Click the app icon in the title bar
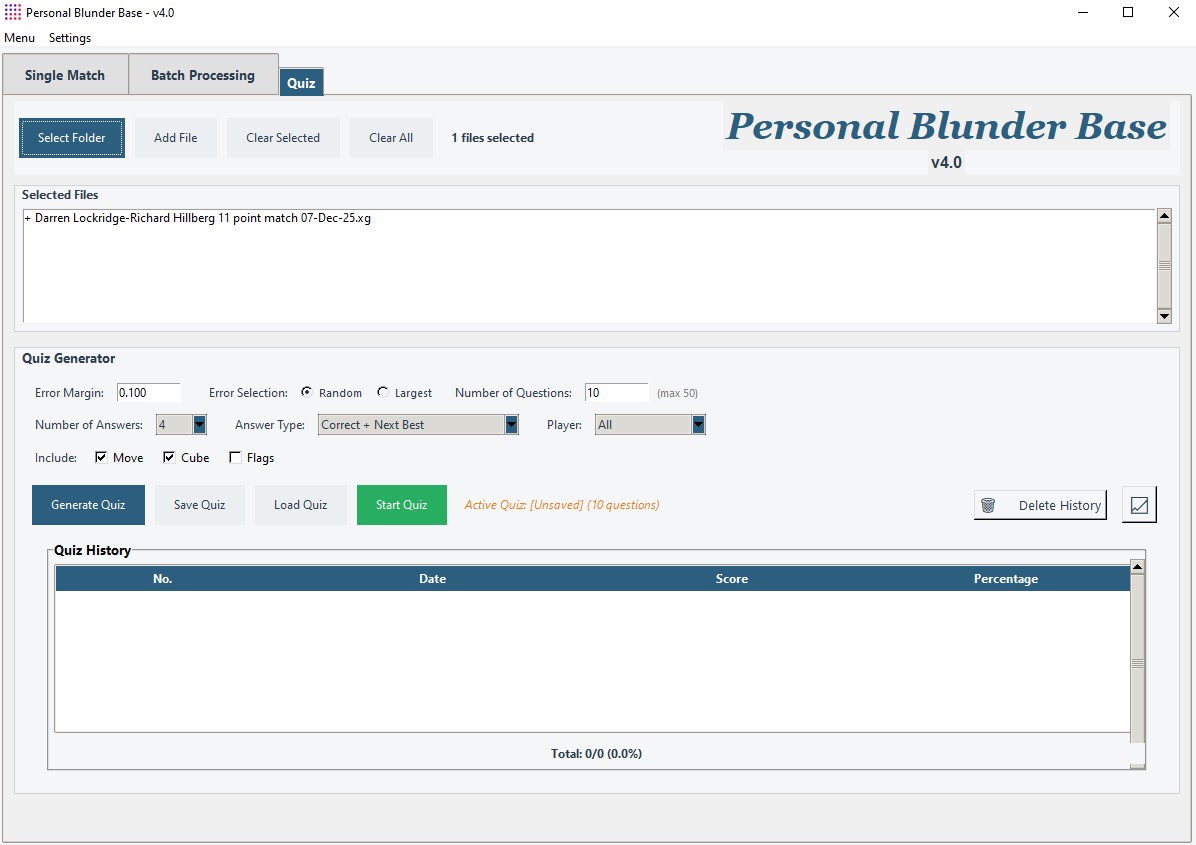The width and height of the screenshot is (1196, 845). click(13, 12)
